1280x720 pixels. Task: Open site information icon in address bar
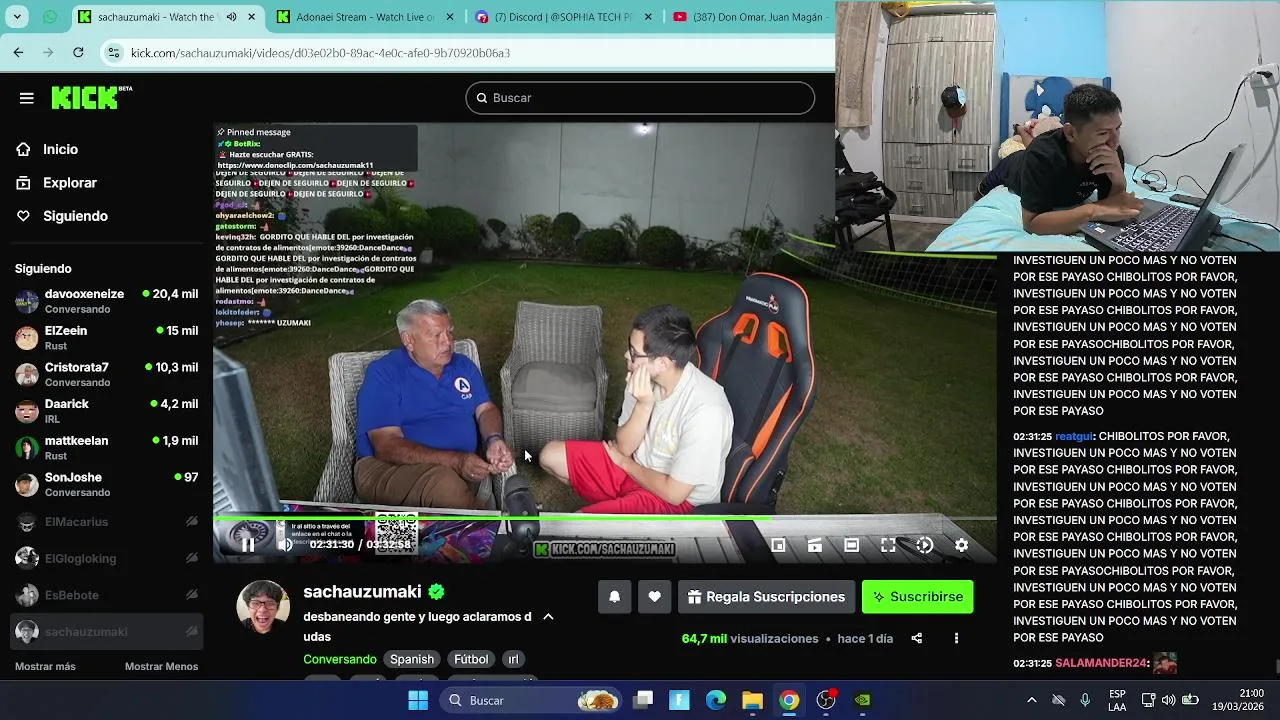(x=114, y=52)
